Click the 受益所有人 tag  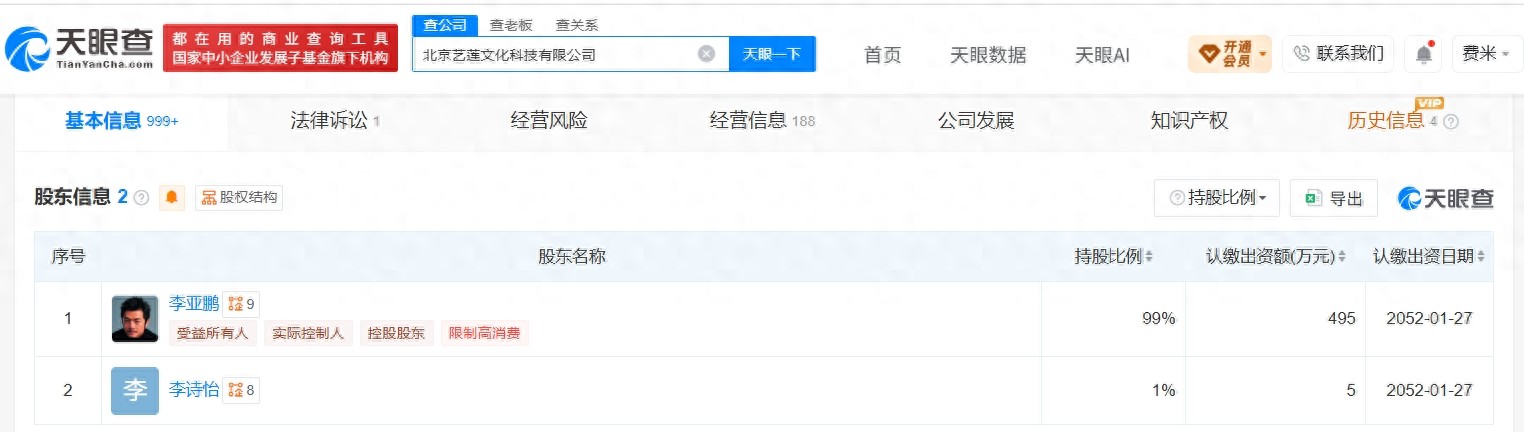point(212,333)
